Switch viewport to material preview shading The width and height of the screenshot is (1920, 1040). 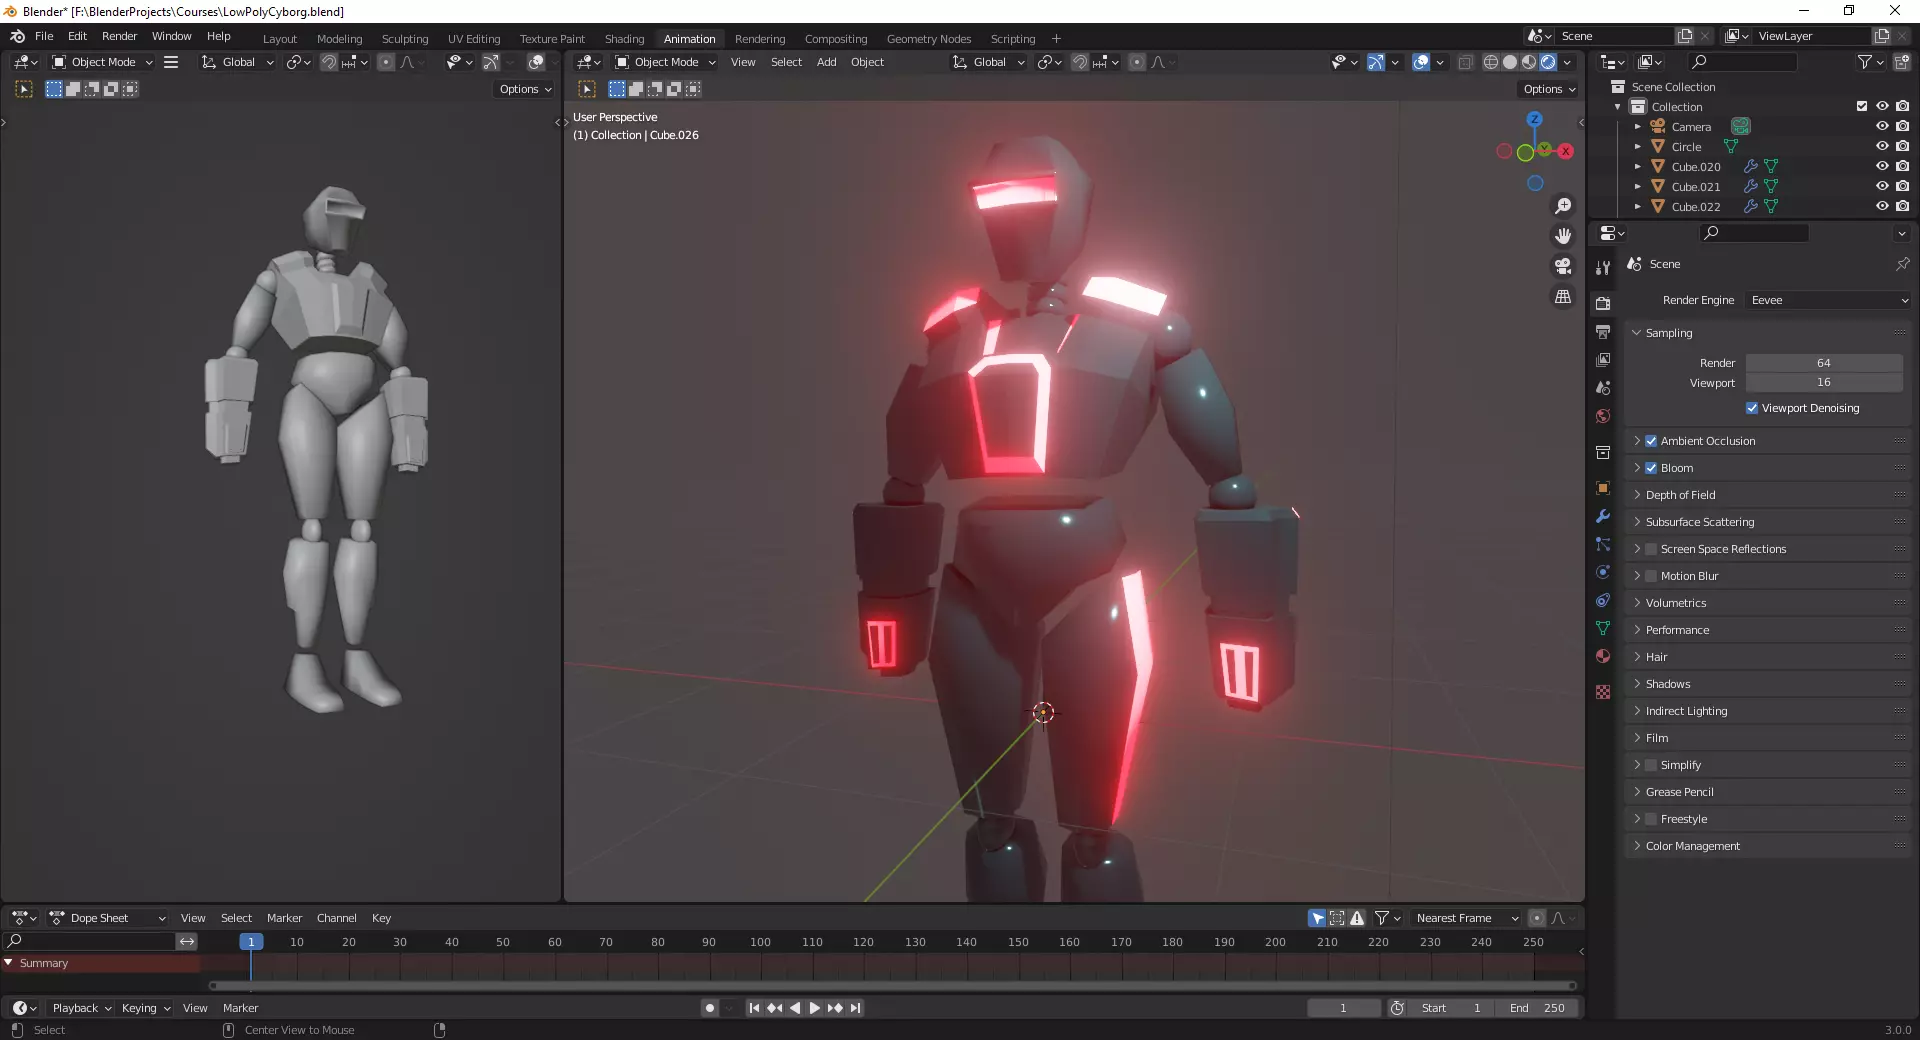[x=1529, y=62]
